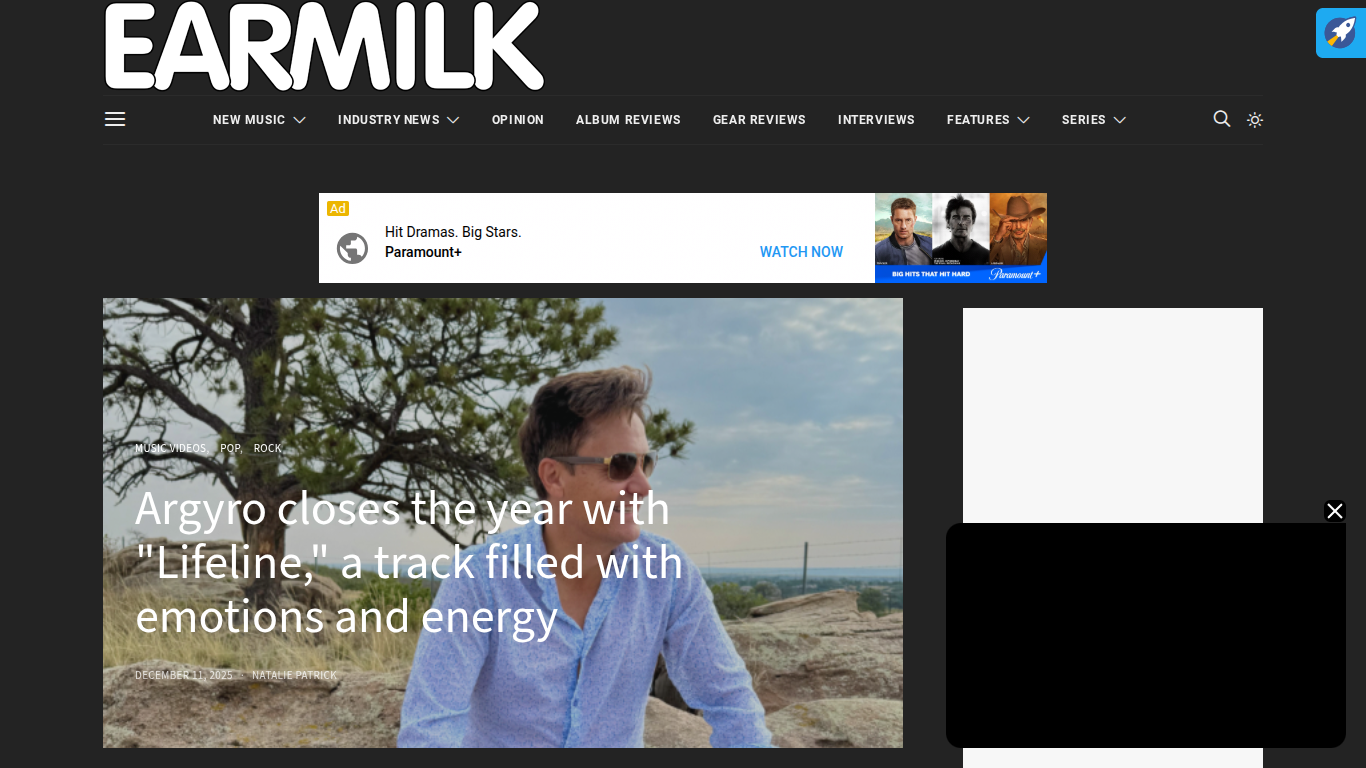Image resolution: width=1366 pixels, height=768 pixels.
Task: Expand the Series menu chevron
Action: (x=1119, y=120)
